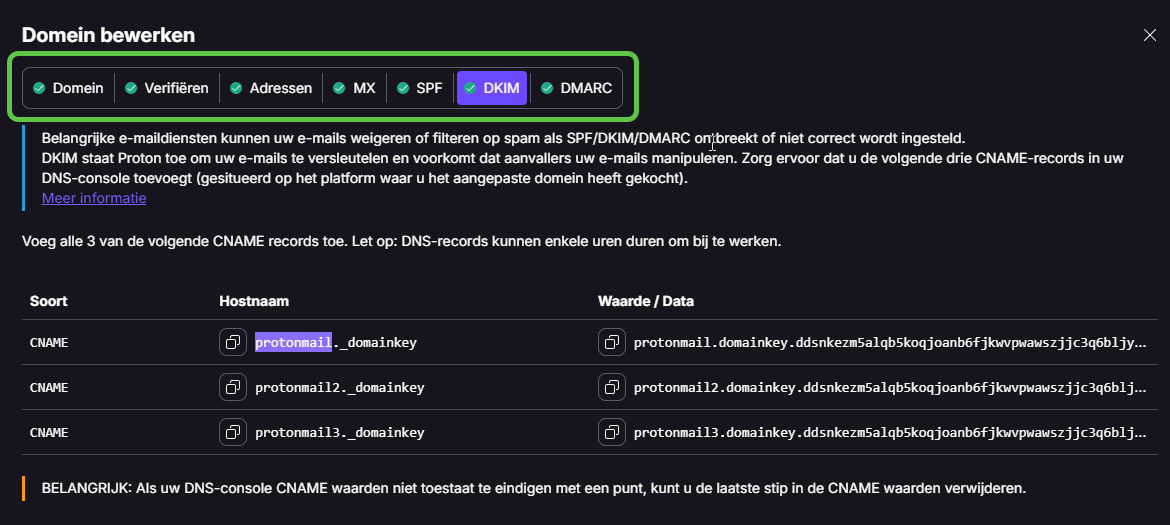This screenshot has width=1170, height=525.
Task: Copy the protonmail3._domainkey hostname
Action: (232, 432)
